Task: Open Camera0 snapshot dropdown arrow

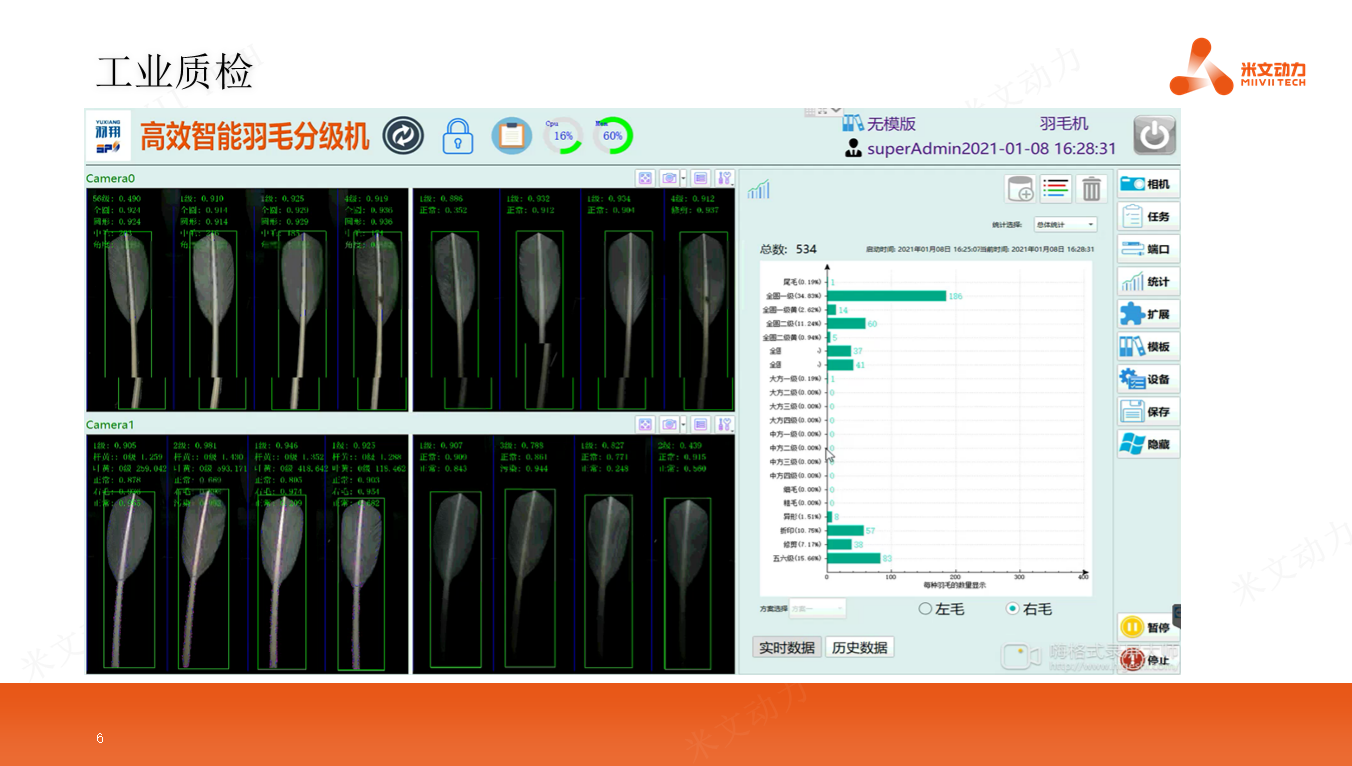Action: [683, 178]
